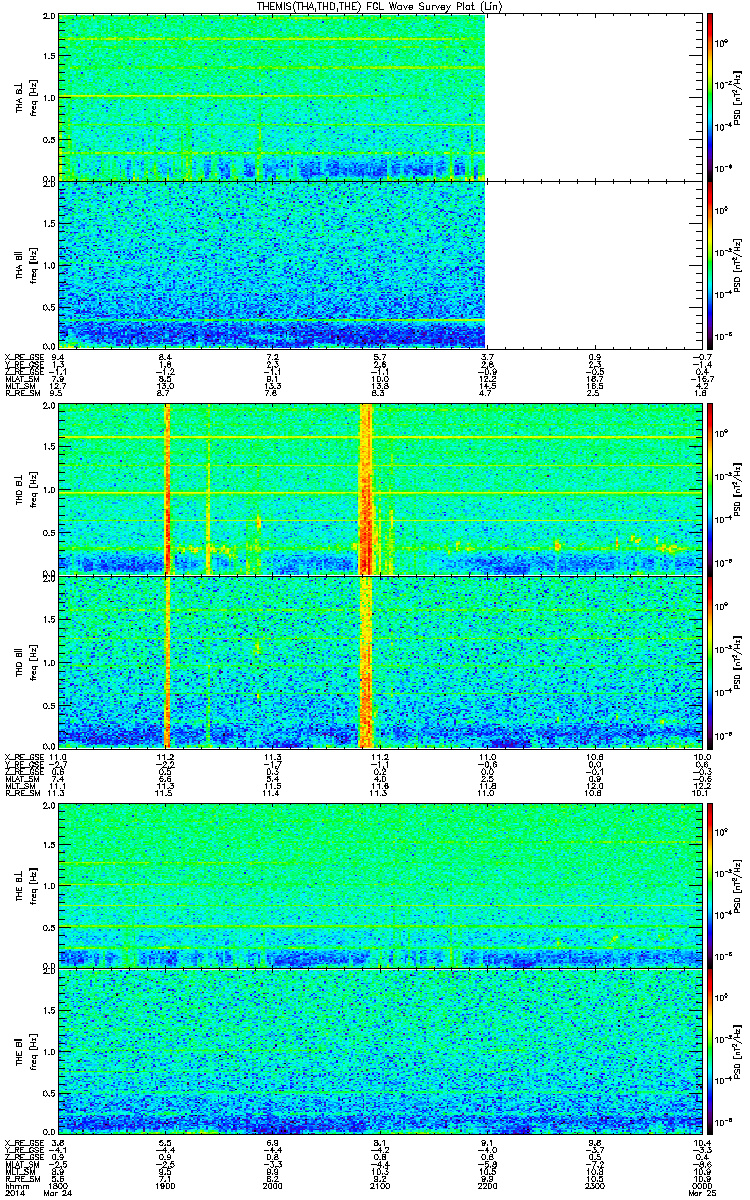Click the 1800 time tick label
Viewport: 750px width, 1200px height.
(x=62, y=1185)
